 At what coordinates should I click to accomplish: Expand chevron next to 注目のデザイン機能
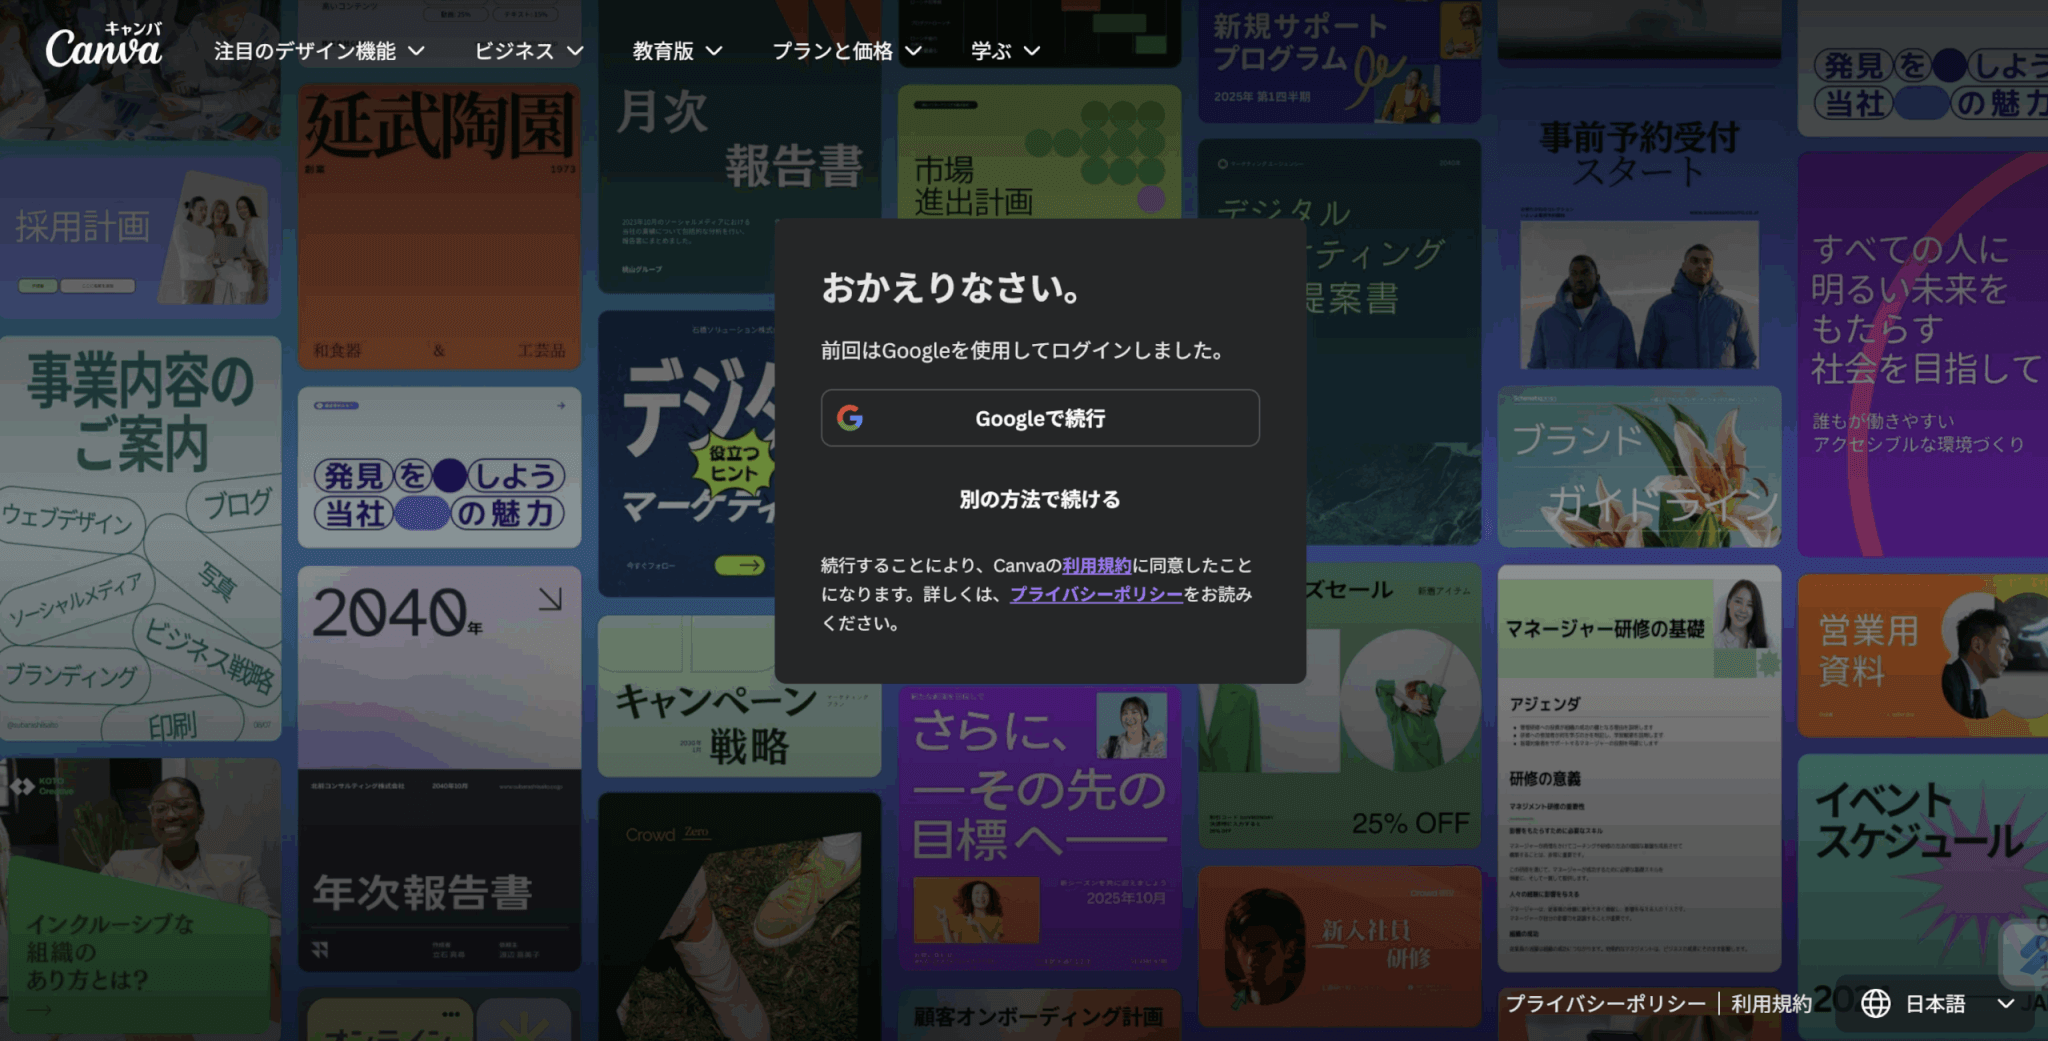click(417, 50)
